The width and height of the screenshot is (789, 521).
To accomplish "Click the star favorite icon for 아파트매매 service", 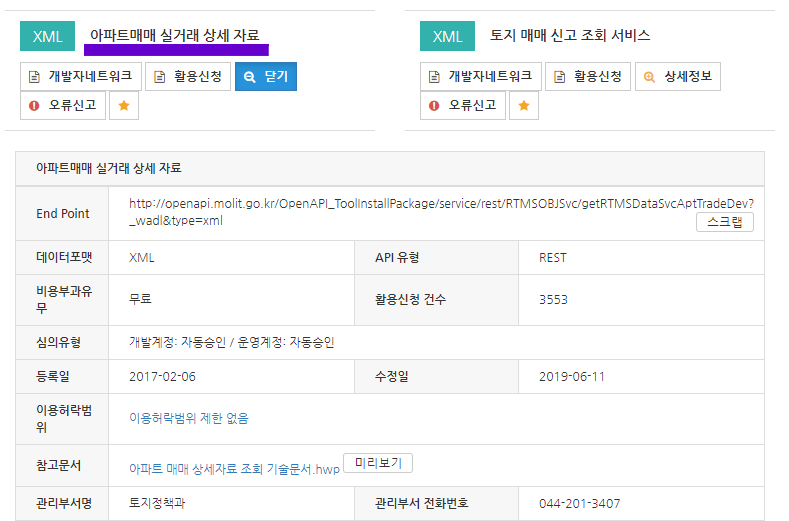I will (124, 105).
